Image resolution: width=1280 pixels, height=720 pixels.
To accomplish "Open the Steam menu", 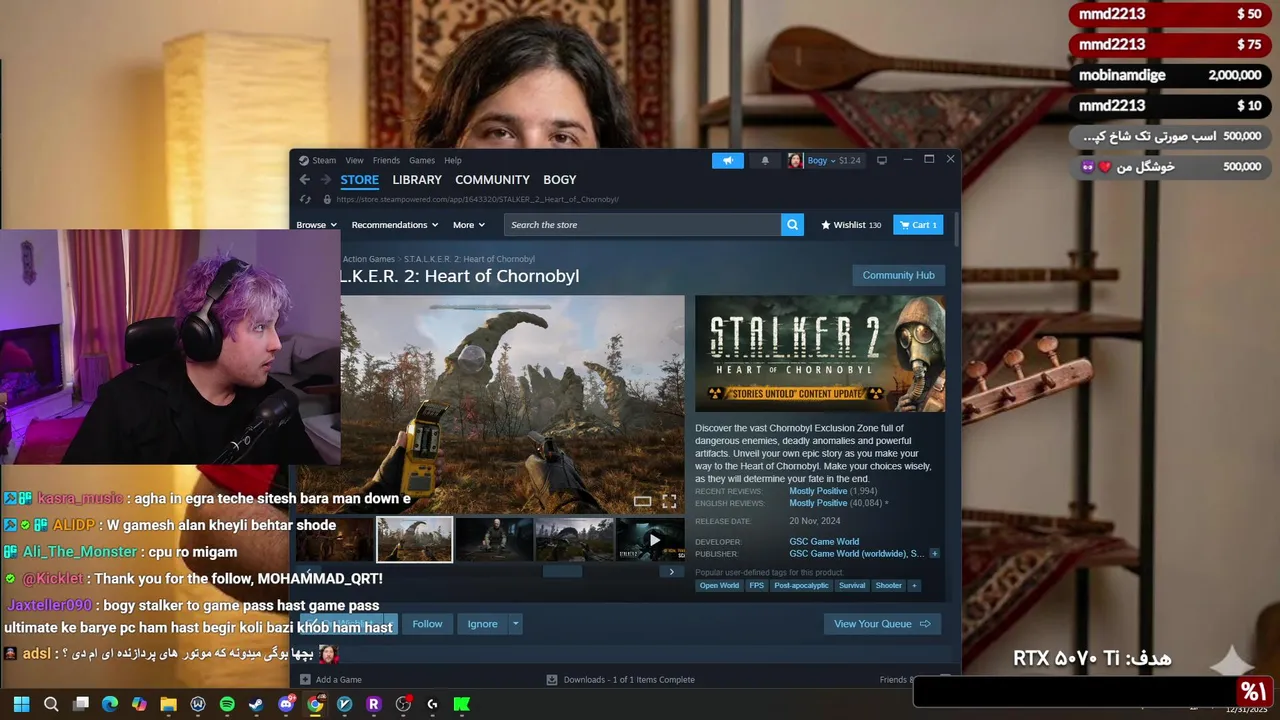I will pos(318,160).
